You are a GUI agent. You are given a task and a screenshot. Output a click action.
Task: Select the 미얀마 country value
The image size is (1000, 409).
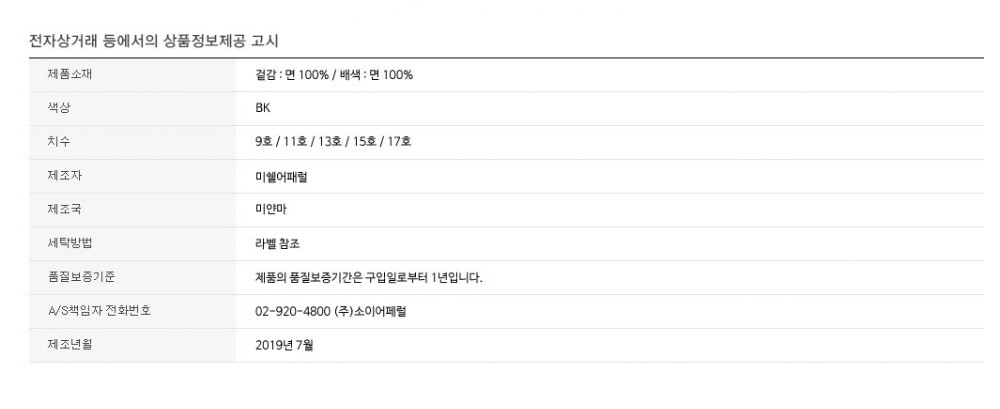click(270, 210)
